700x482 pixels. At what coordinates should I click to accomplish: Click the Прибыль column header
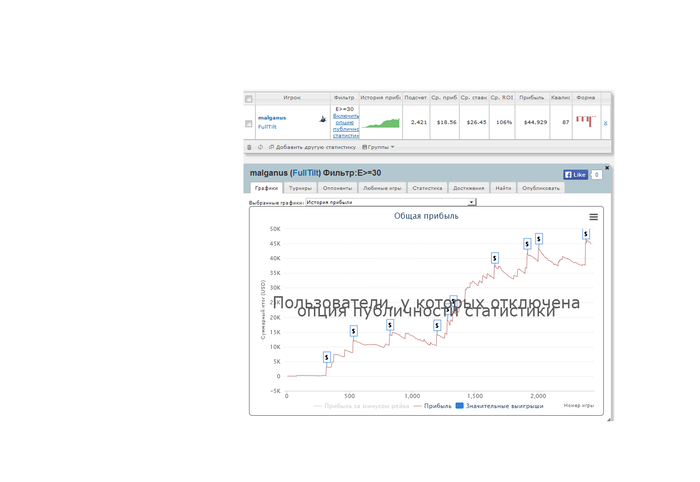(x=532, y=98)
